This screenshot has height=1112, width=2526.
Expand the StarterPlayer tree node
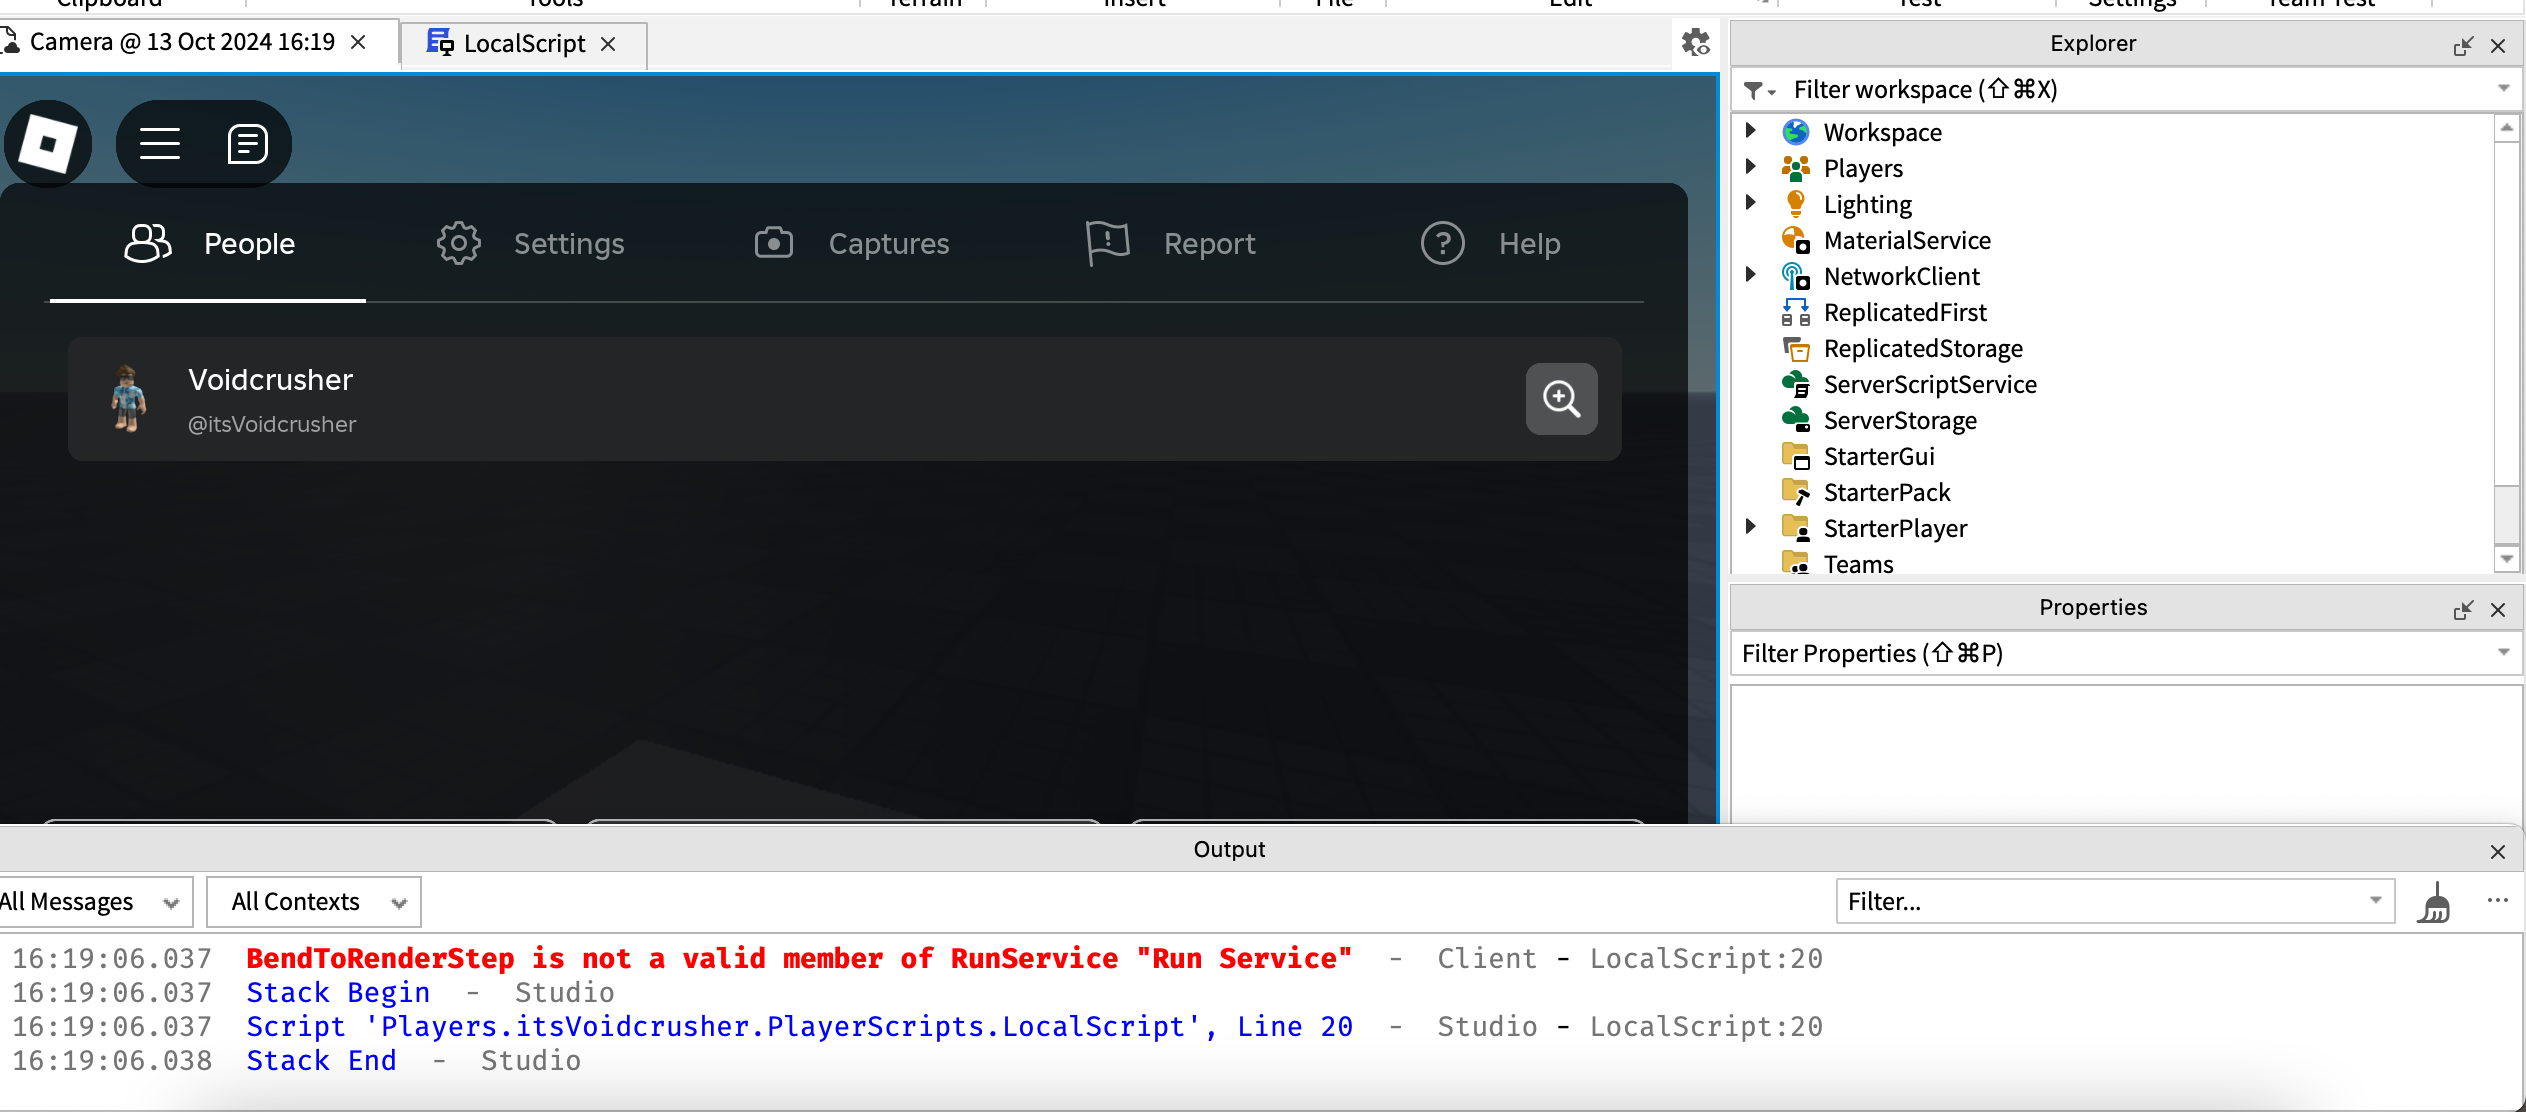(1751, 526)
